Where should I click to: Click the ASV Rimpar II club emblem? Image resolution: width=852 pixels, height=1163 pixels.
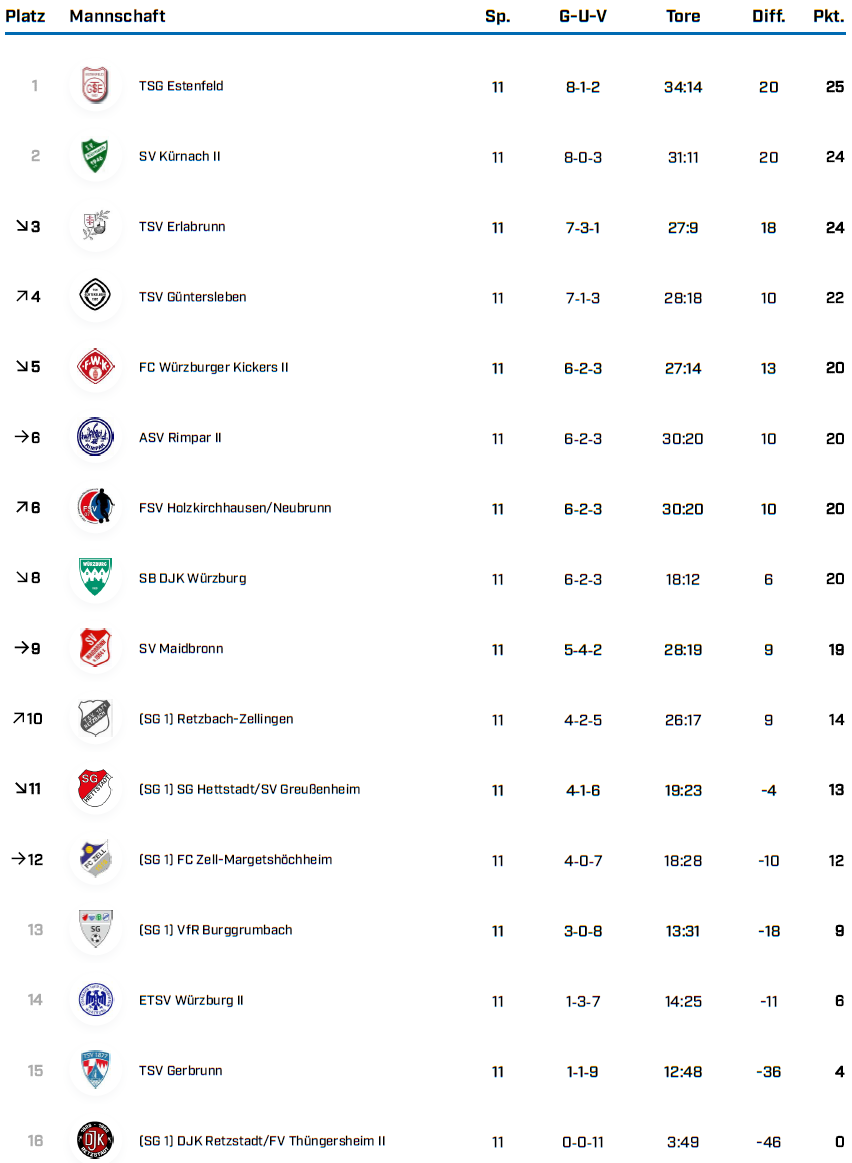tap(96, 438)
